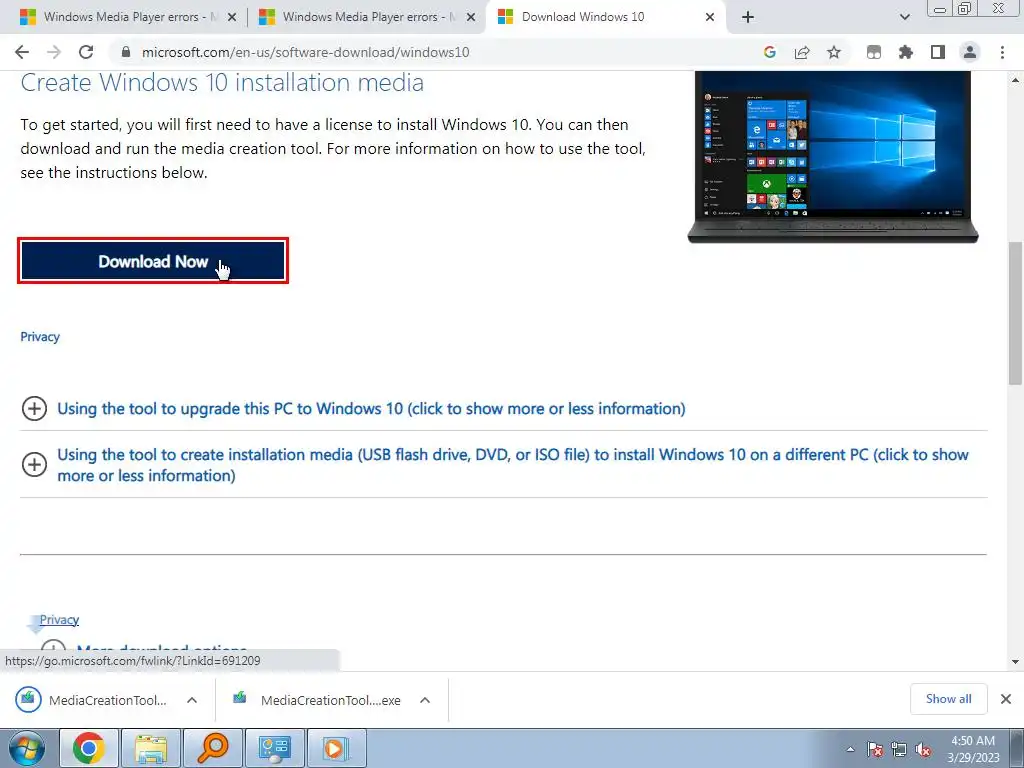Open the Chrome three-dot menu
The image size is (1024, 768).
[1002, 52]
